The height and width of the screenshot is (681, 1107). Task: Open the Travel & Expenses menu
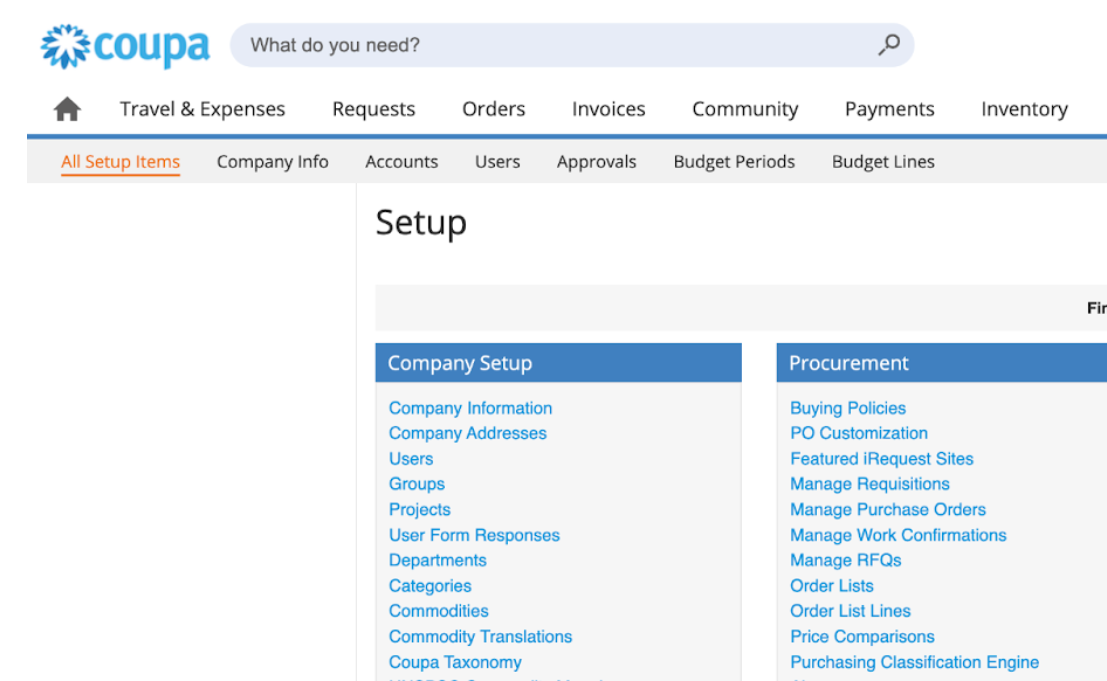202,109
